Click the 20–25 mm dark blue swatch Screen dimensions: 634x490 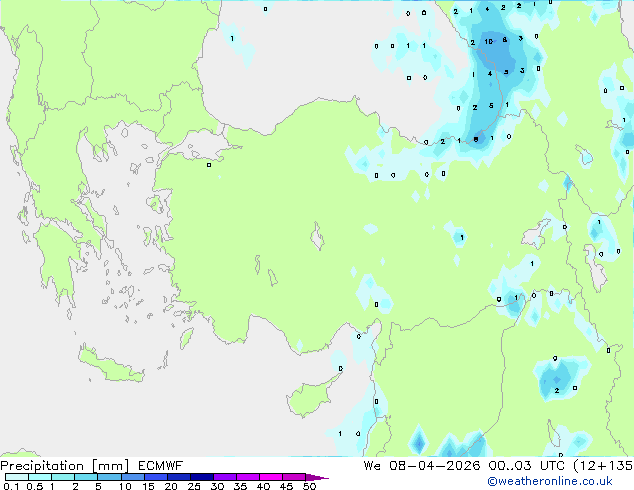click(179, 477)
